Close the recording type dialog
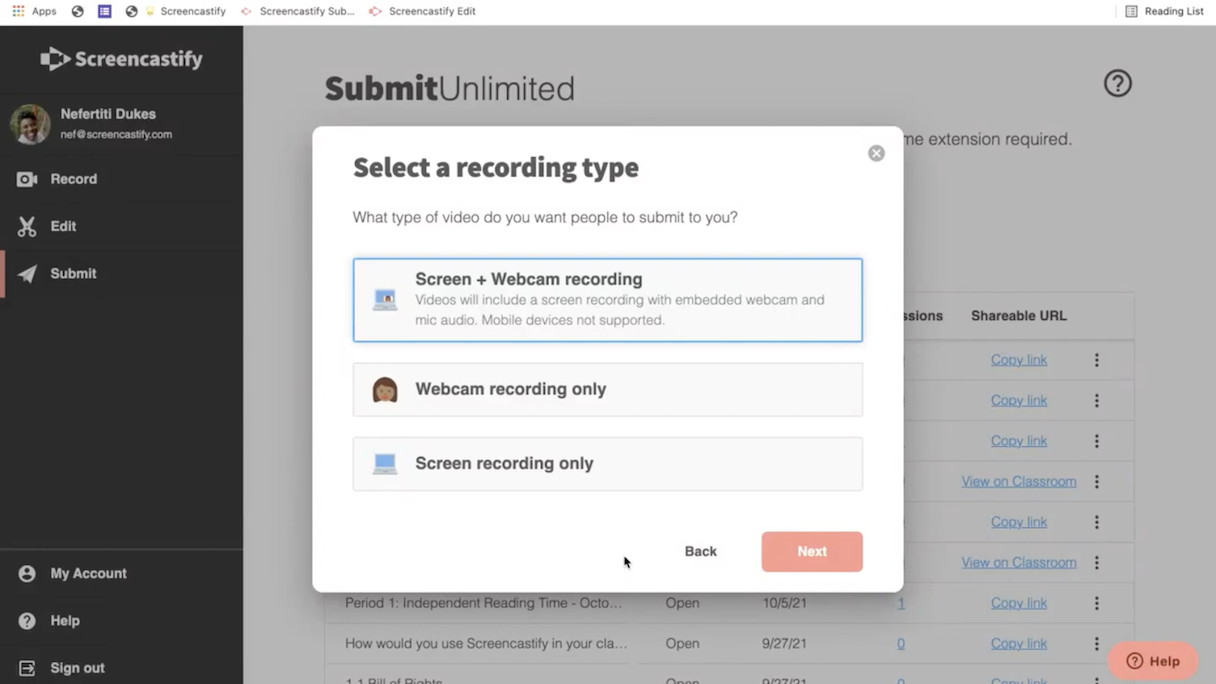 tap(876, 153)
